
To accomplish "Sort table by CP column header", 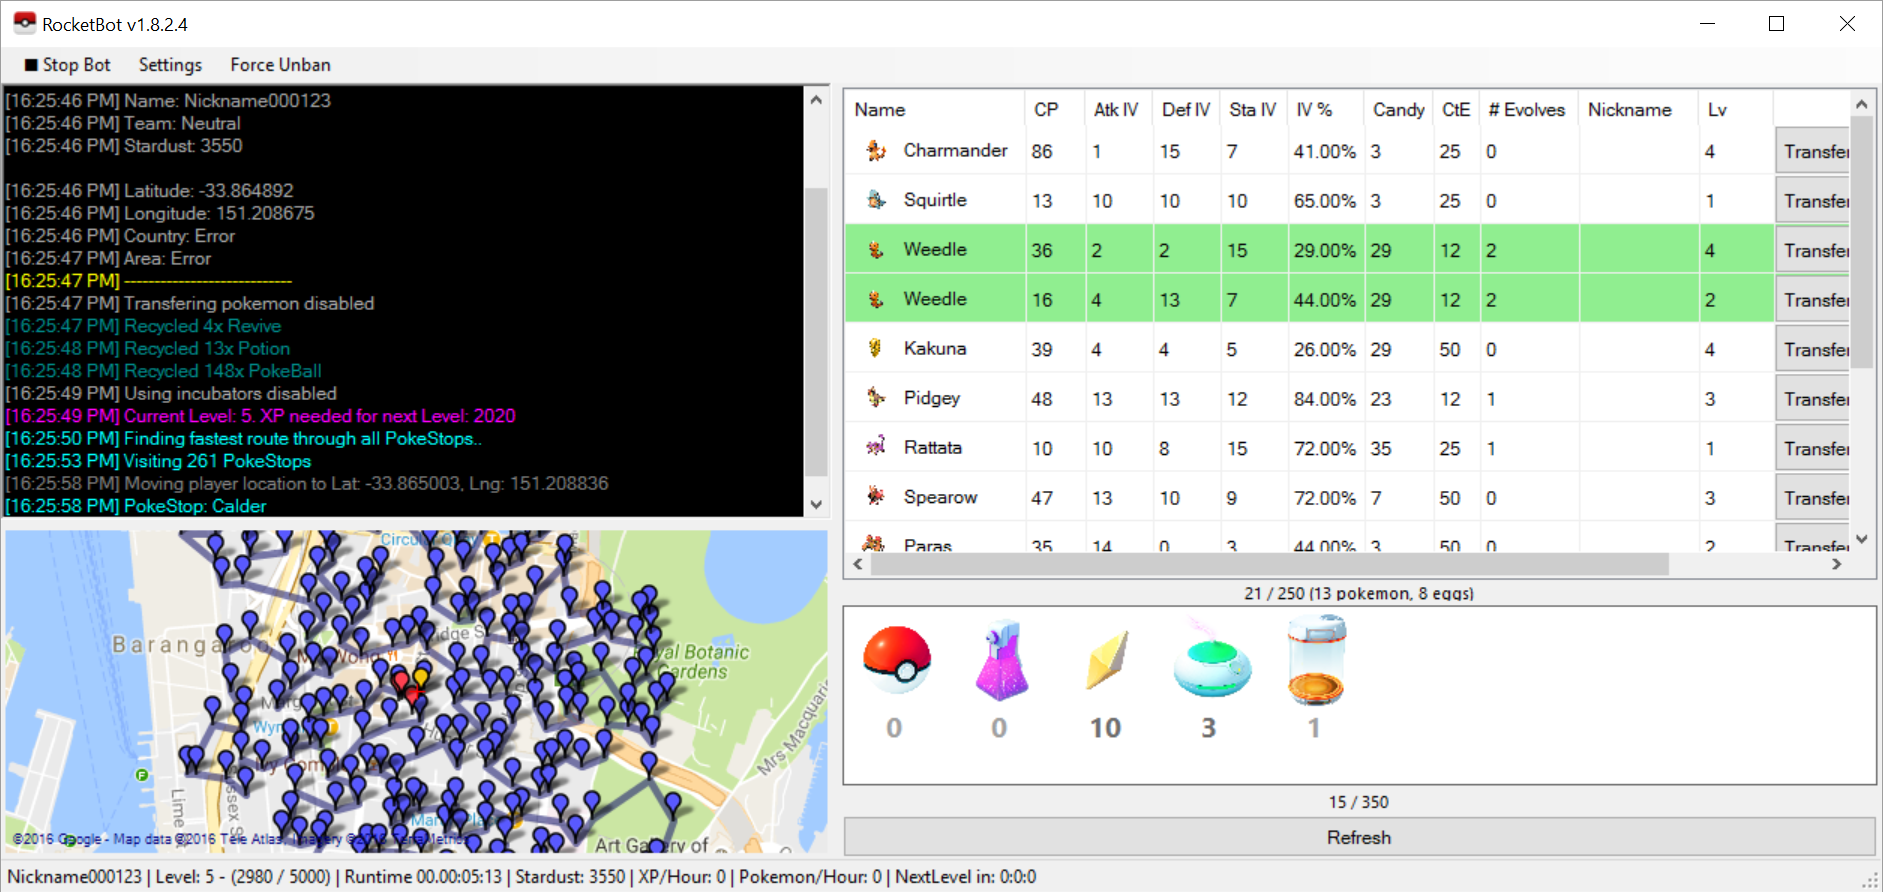I will [x=1054, y=110].
